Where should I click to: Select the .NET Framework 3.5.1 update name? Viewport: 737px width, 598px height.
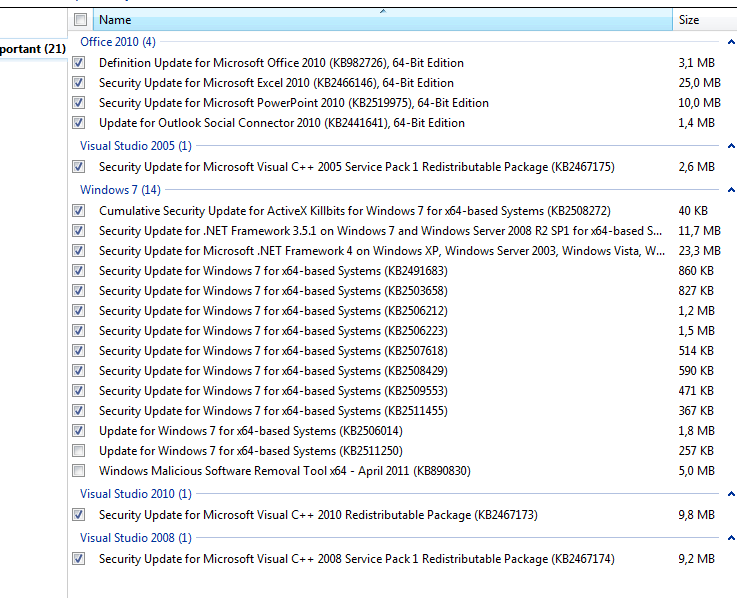381,231
